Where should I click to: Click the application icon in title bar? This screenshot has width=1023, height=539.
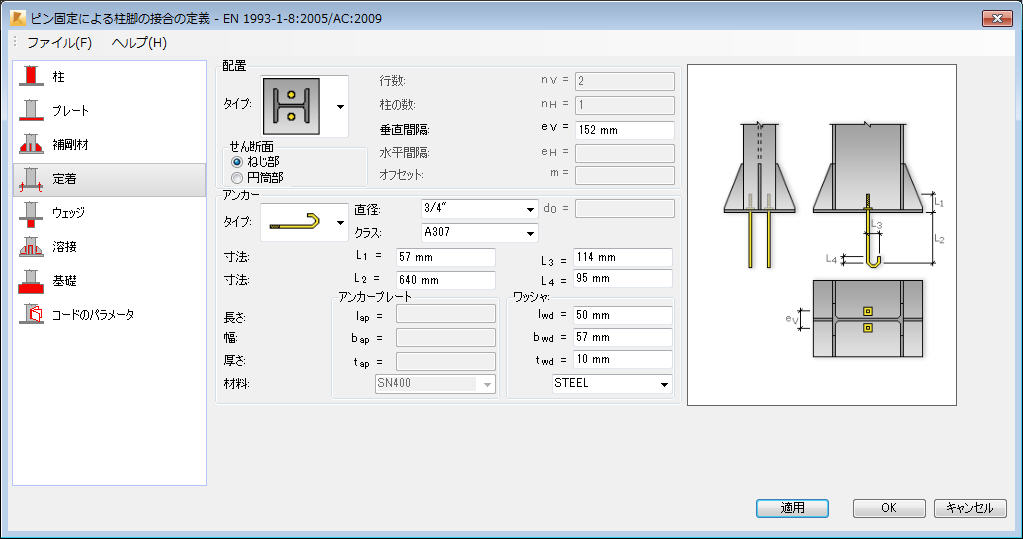(18, 18)
